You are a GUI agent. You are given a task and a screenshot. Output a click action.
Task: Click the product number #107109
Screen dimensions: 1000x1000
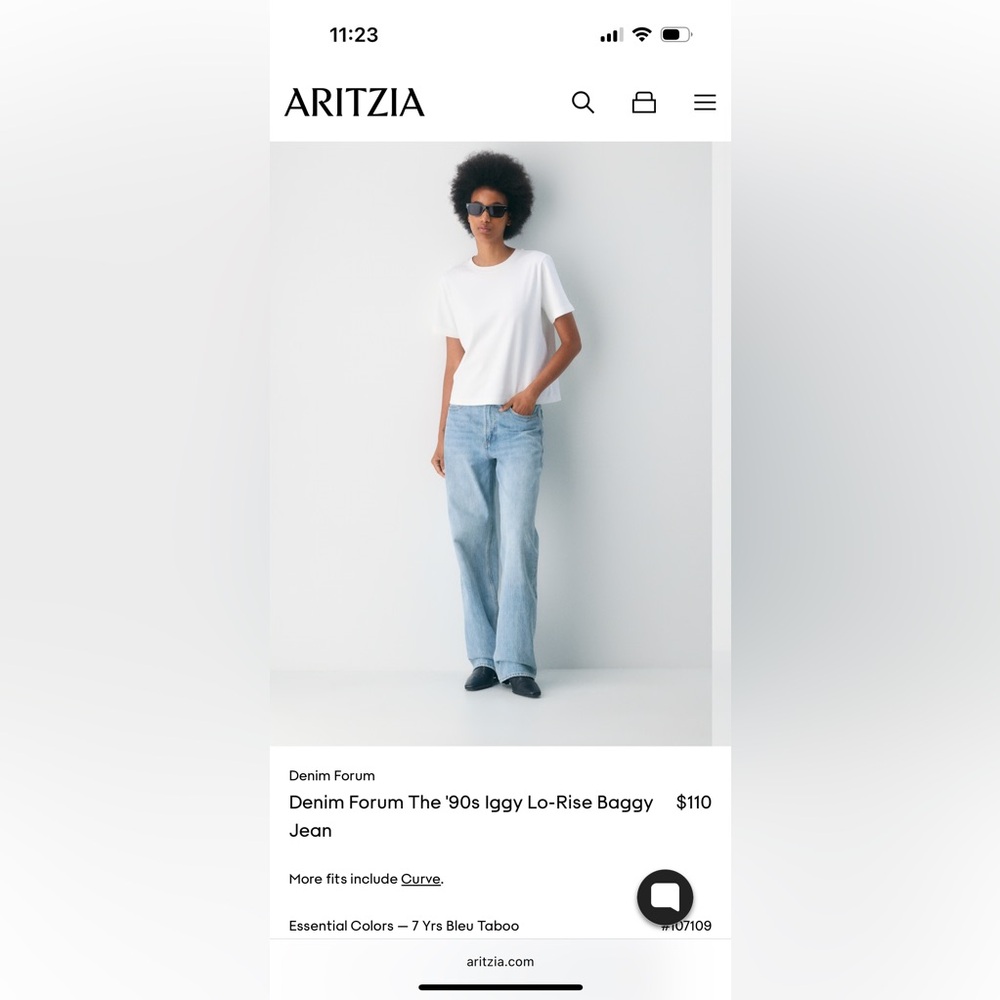click(686, 925)
